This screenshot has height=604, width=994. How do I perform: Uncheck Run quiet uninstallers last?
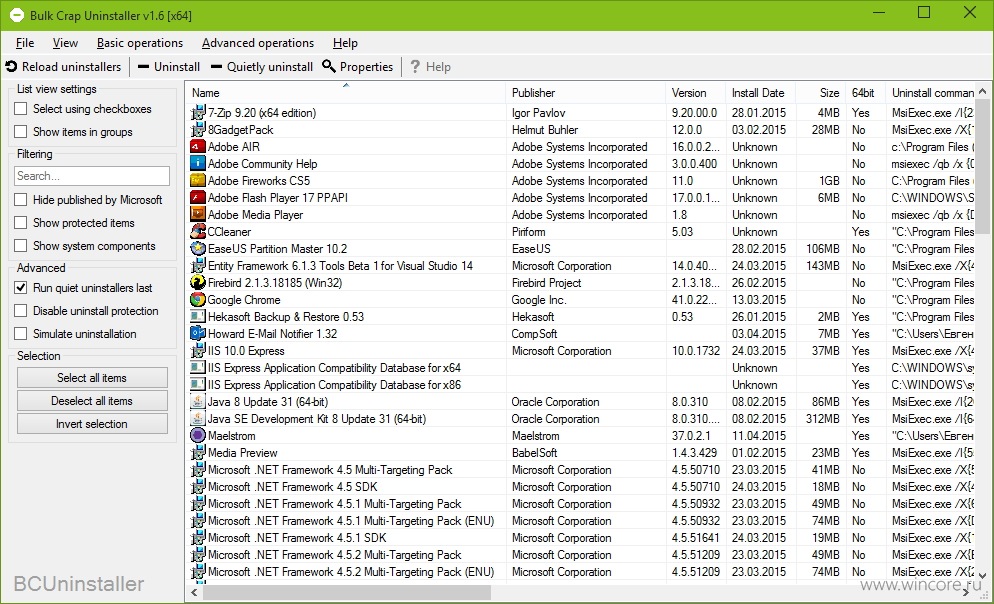pyautogui.click(x=21, y=288)
